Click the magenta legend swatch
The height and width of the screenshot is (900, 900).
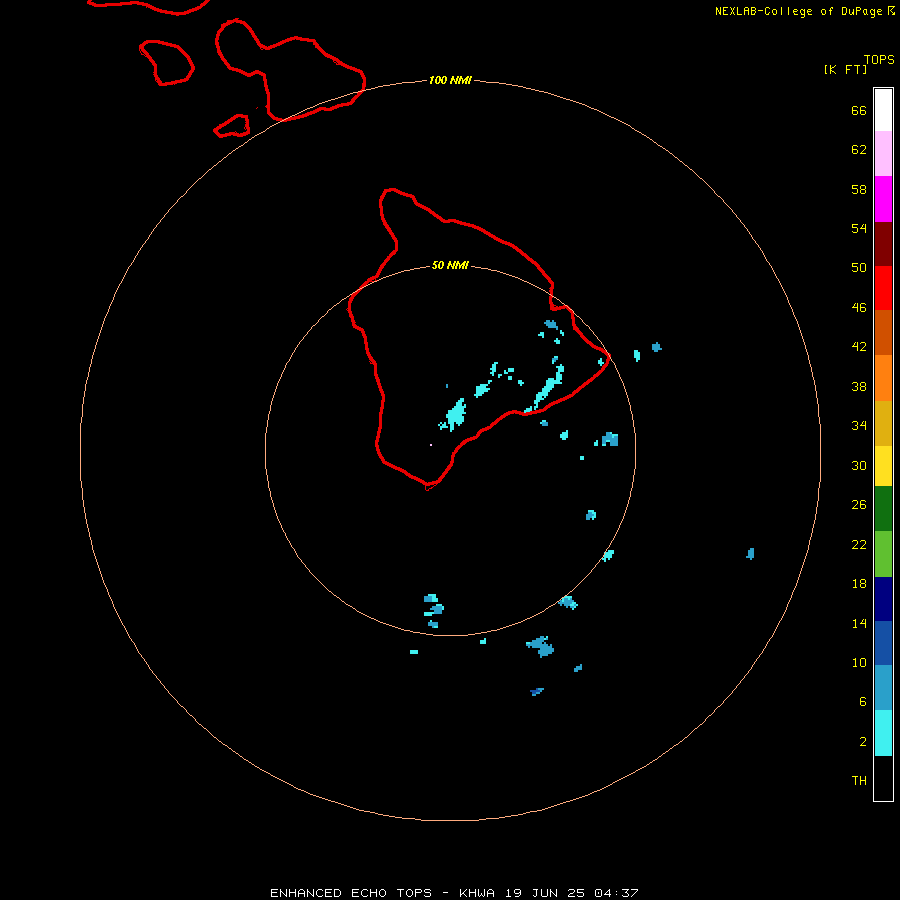click(x=883, y=199)
